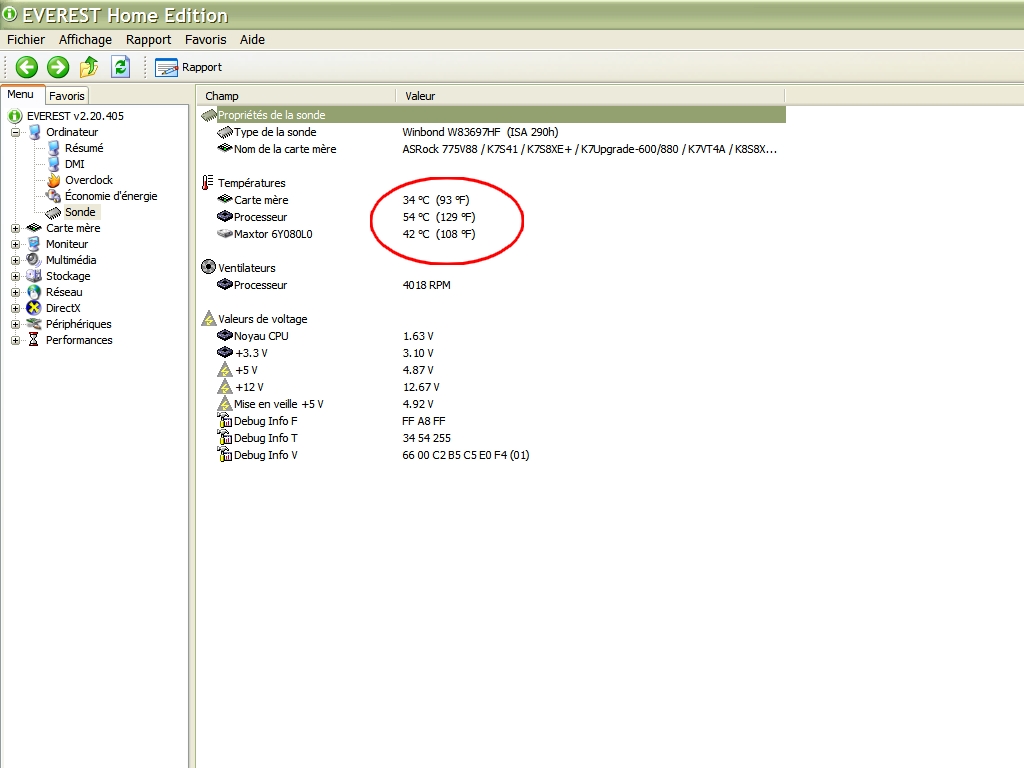The width and height of the screenshot is (1024, 768).
Task: Select Économie d'énergie in the tree
Action: coord(111,196)
